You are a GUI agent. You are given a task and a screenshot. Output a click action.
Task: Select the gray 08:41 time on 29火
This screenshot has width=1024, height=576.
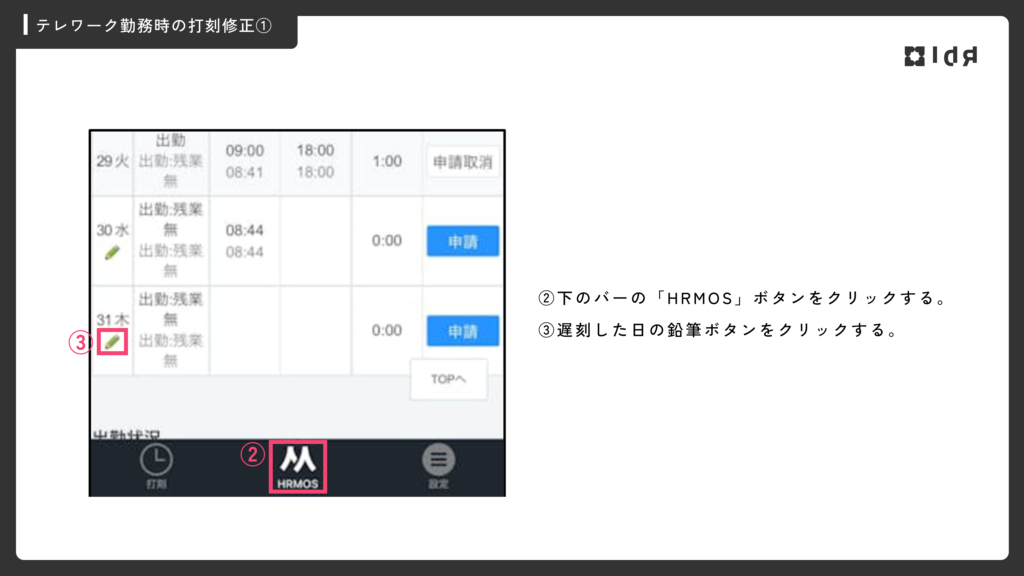[244, 172]
